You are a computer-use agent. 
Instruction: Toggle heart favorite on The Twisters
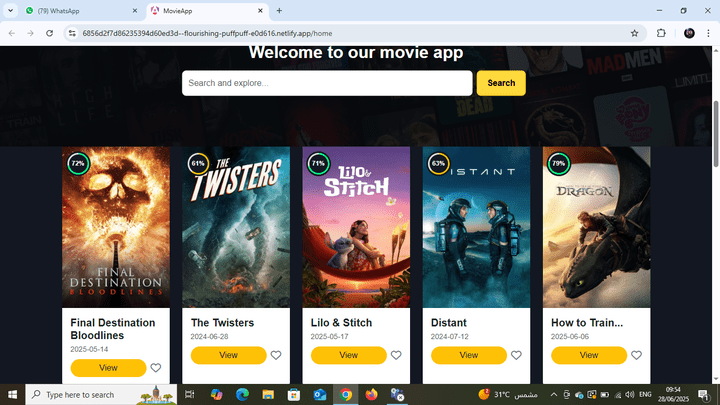pyautogui.click(x=276, y=355)
